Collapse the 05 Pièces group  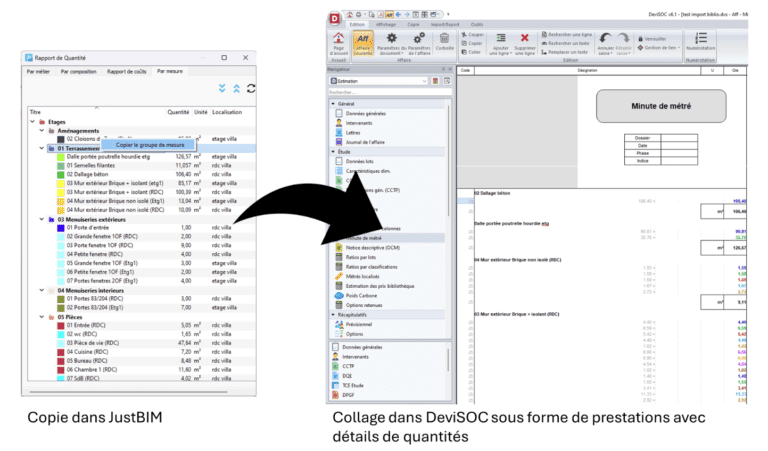pos(42,317)
